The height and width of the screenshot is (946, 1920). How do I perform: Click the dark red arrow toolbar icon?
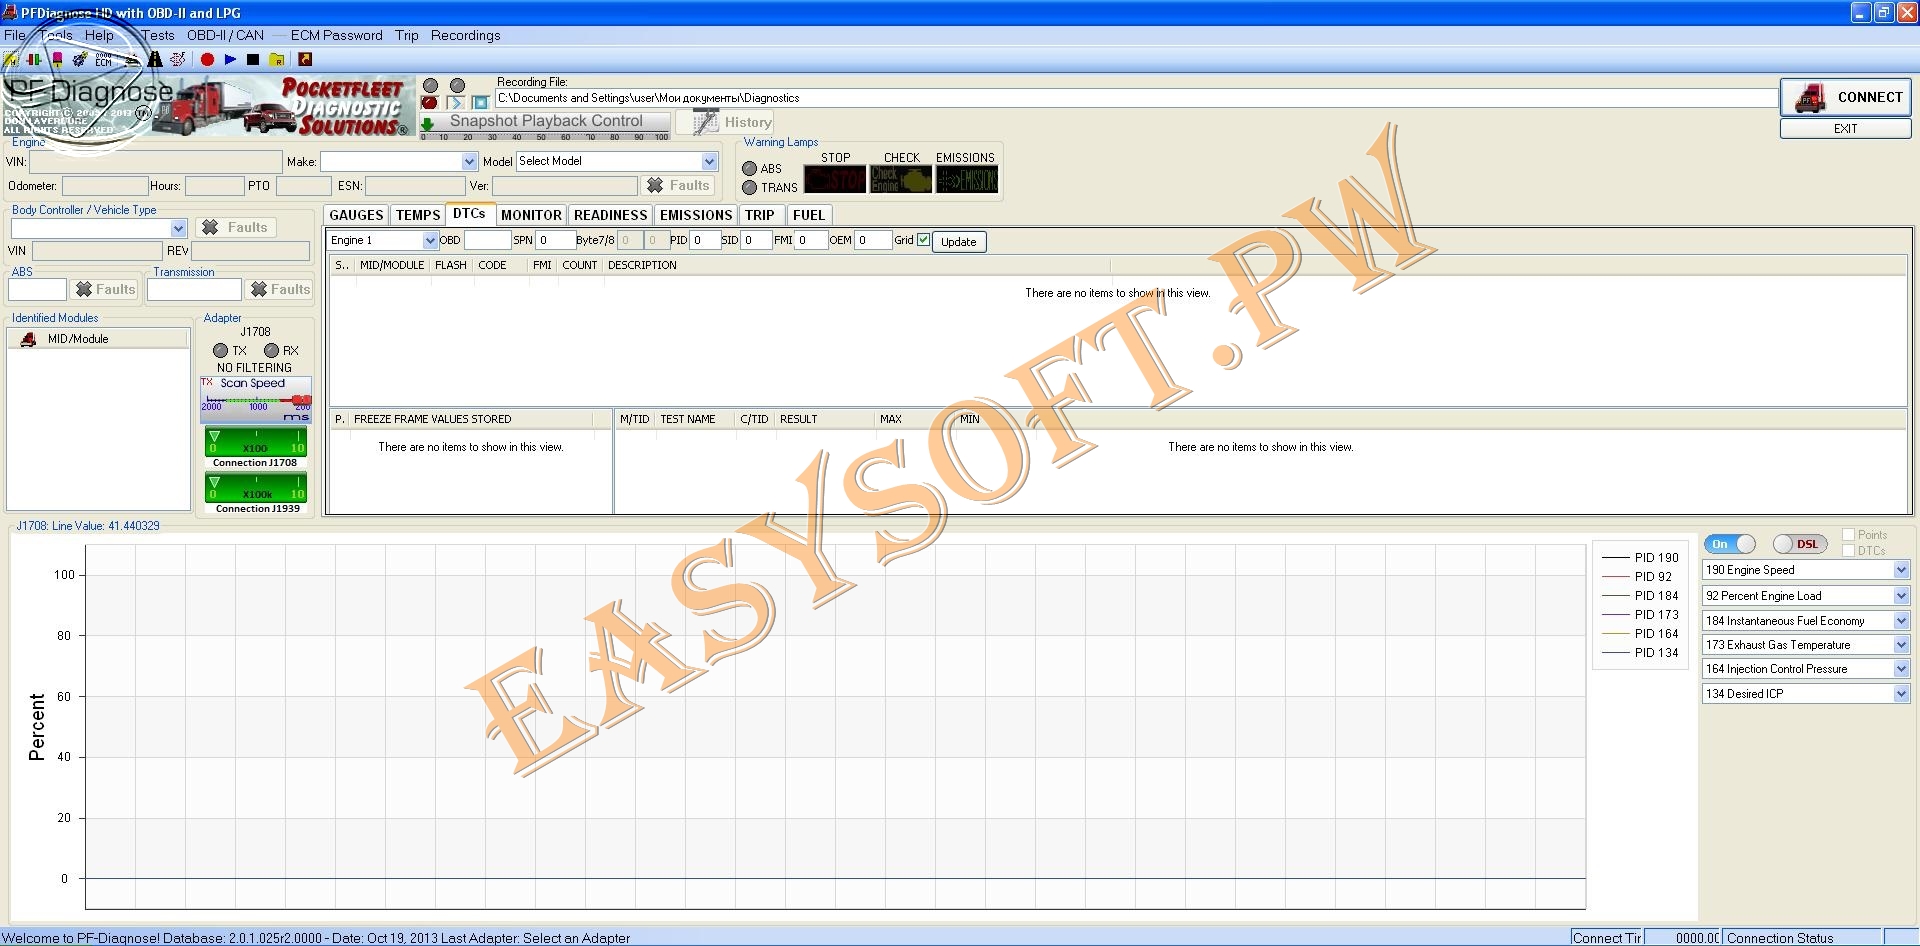(305, 60)
